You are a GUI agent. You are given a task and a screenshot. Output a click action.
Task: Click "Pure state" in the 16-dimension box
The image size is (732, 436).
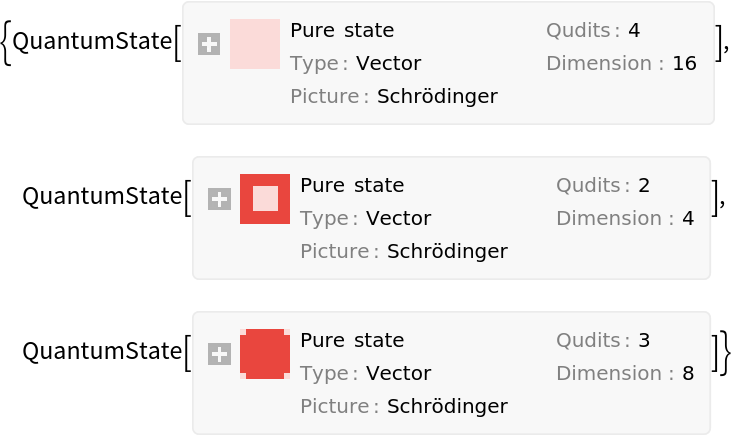click(342, 30)
